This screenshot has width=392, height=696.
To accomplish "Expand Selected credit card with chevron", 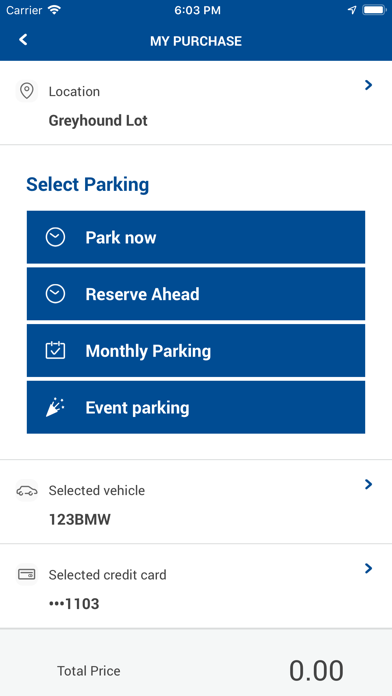I will pyautogui.click(x=368, y=568).
